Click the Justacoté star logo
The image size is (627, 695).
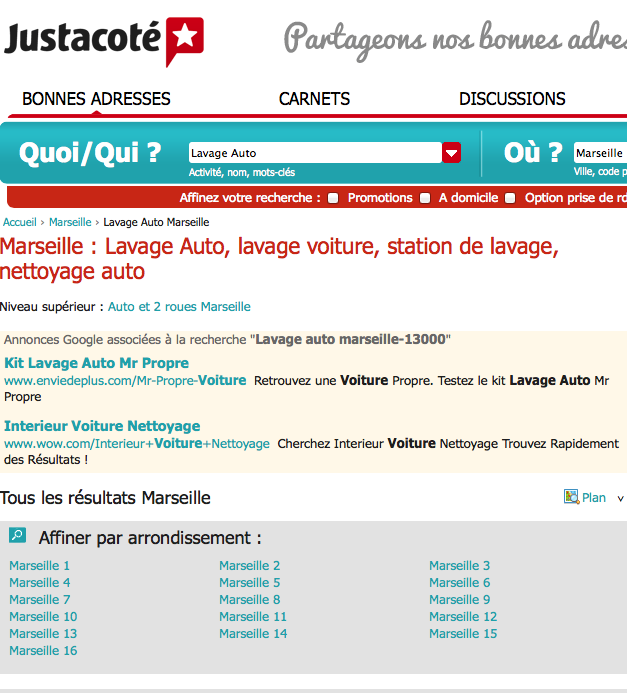coord(184,40)
